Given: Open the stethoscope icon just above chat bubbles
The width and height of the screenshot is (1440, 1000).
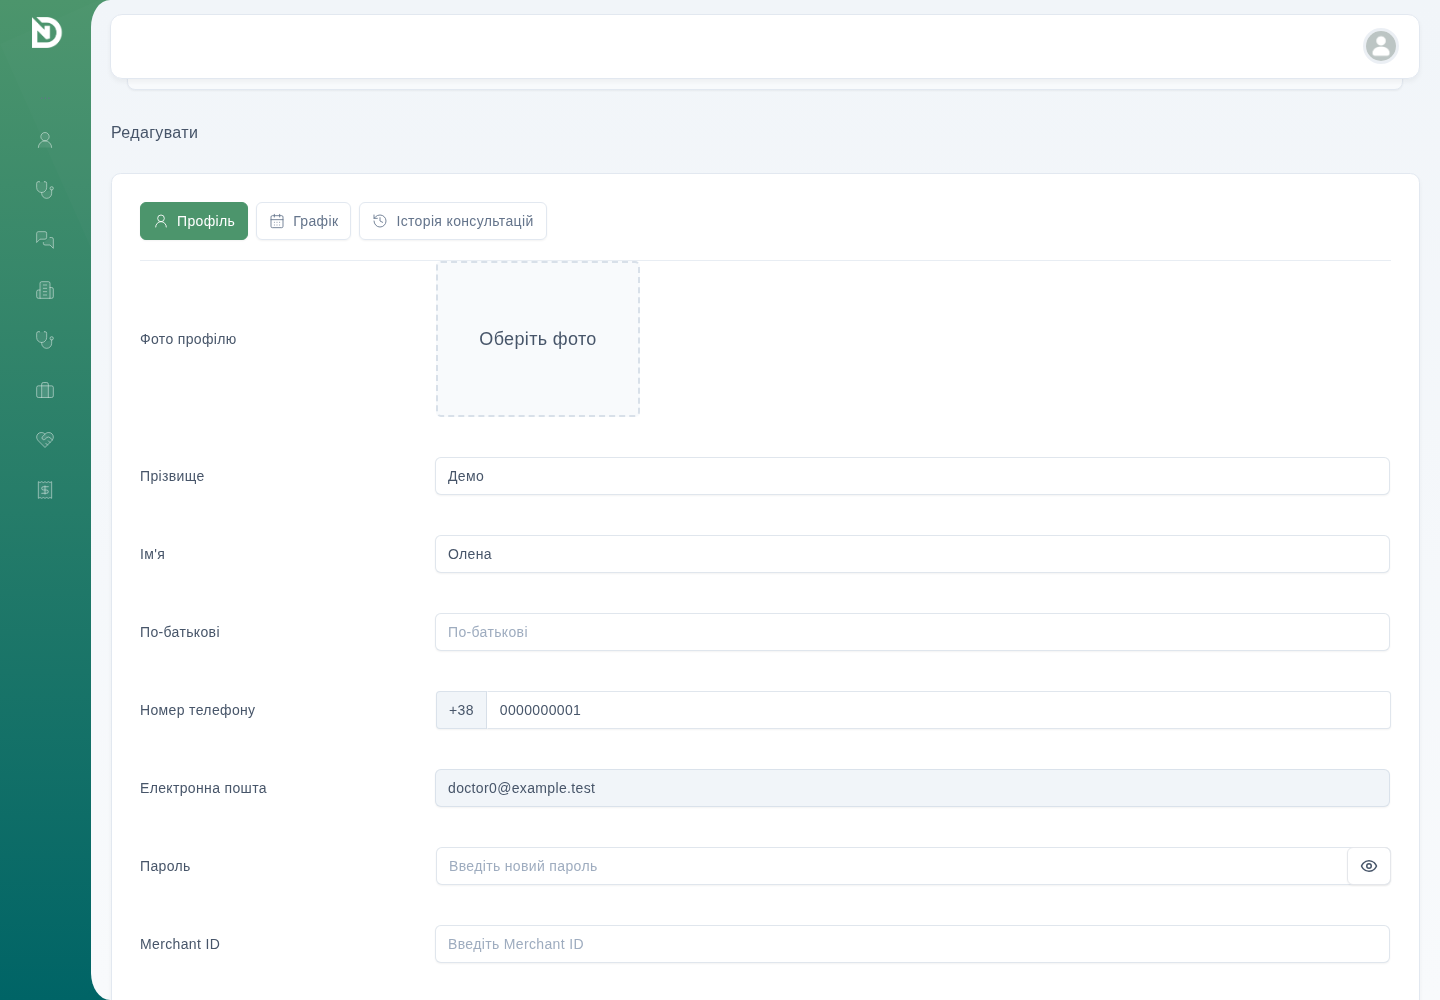Looking at the screenshot, I should tap(45, 190).
